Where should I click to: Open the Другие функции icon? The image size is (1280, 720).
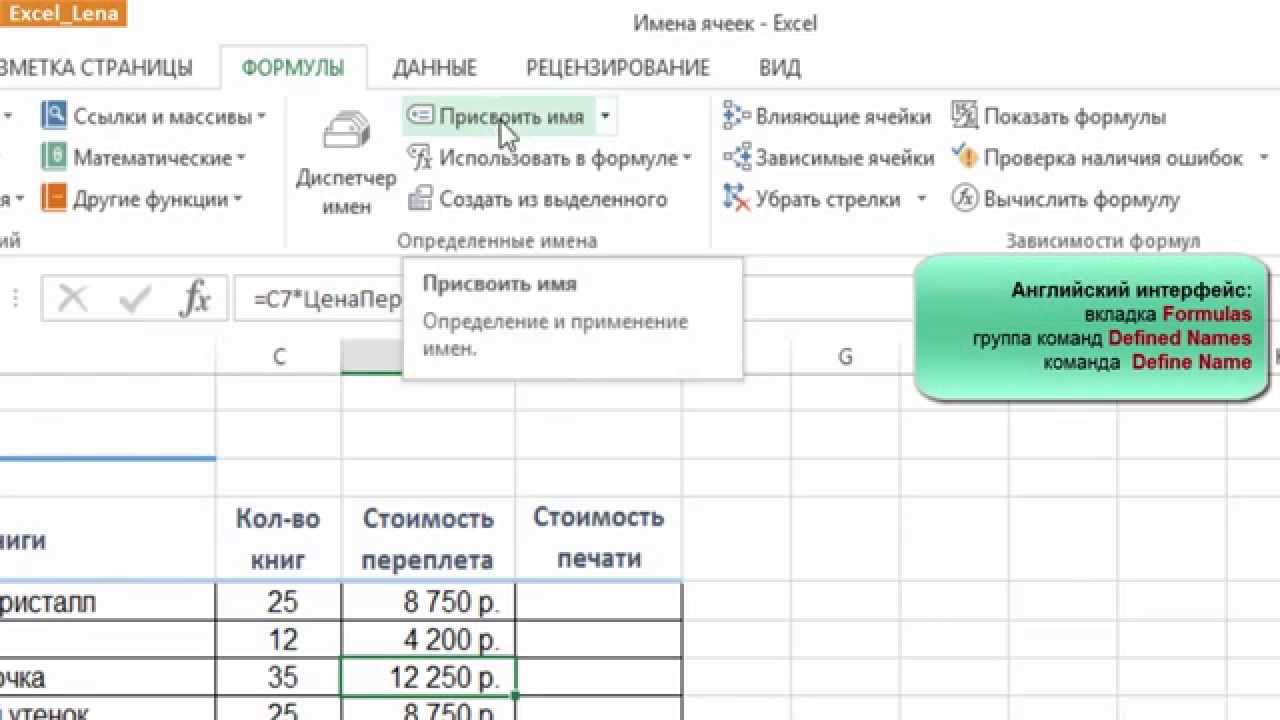tap(54, 199)
